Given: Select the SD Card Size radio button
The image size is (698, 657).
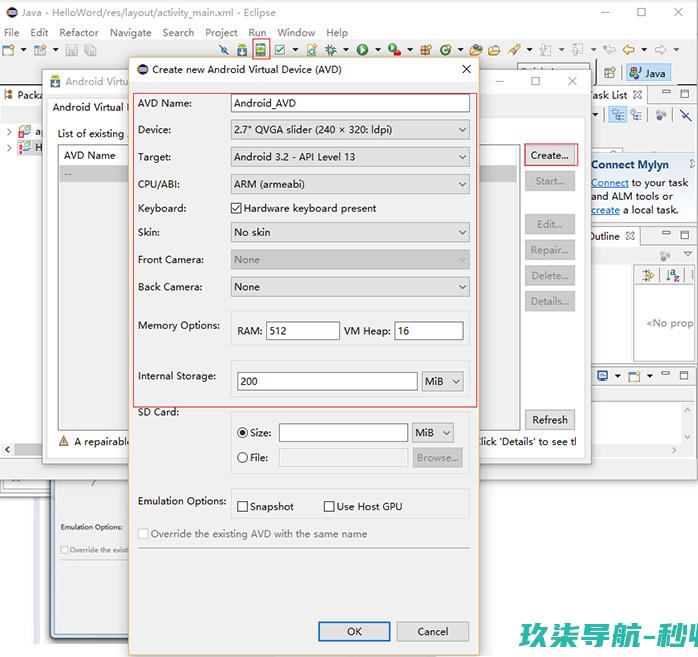Looking at the screenshot, I should 243,433.
